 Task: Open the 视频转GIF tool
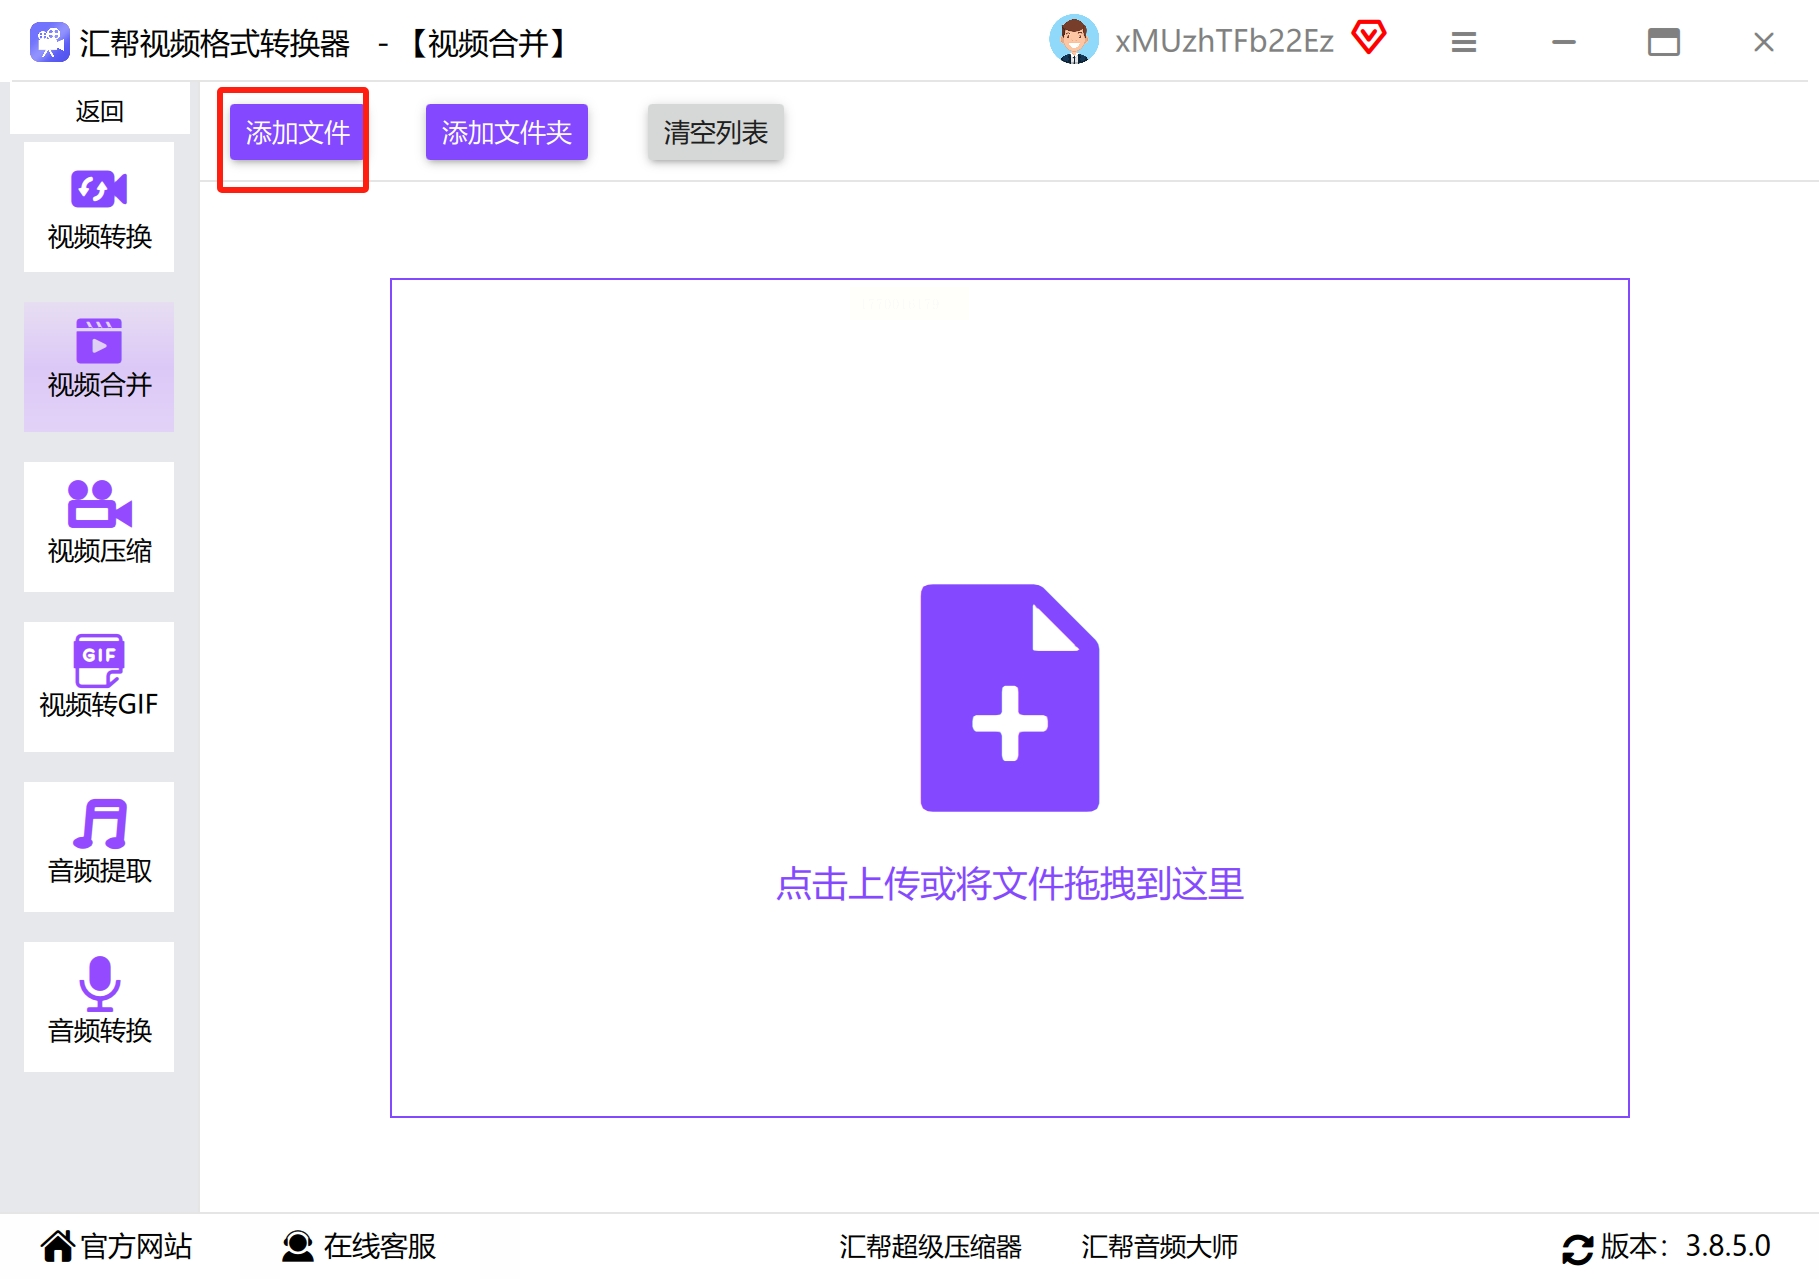tap(99, 687)
